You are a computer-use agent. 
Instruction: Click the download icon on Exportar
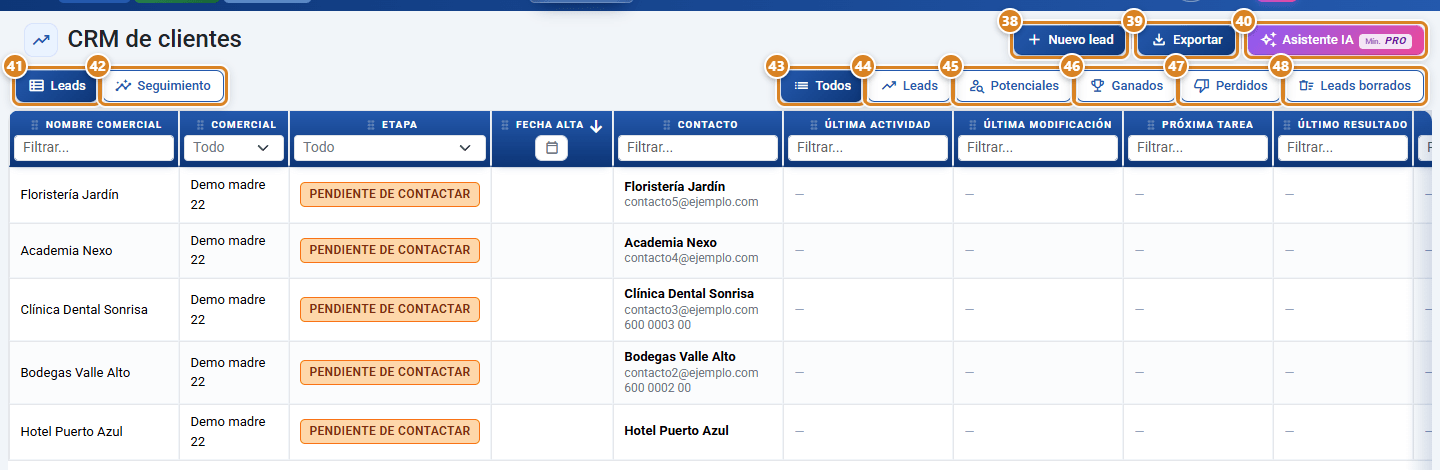point(1159,40)
